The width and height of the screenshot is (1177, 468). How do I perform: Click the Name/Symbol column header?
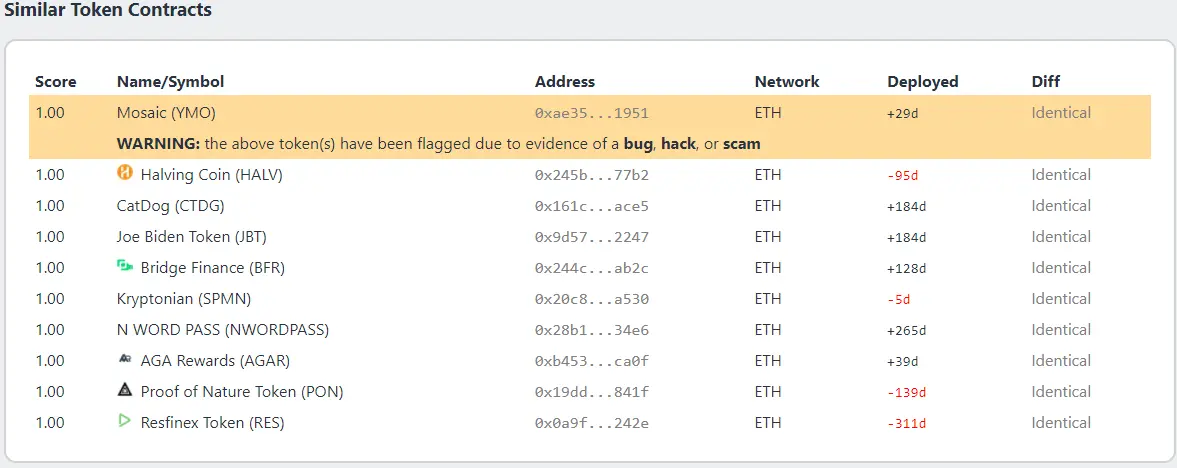click(x=170, y=82)
